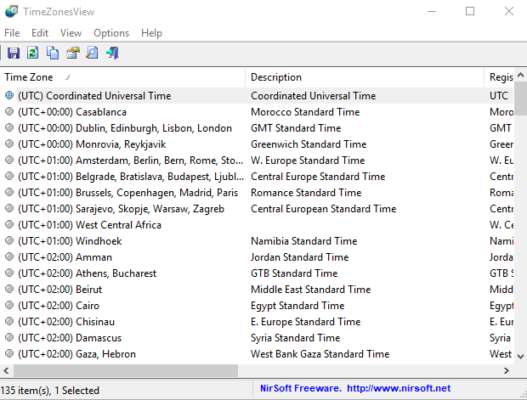Open the Properties toolbar icon
This screenshot has height=400, width=527.
click(x=73, y=53)
